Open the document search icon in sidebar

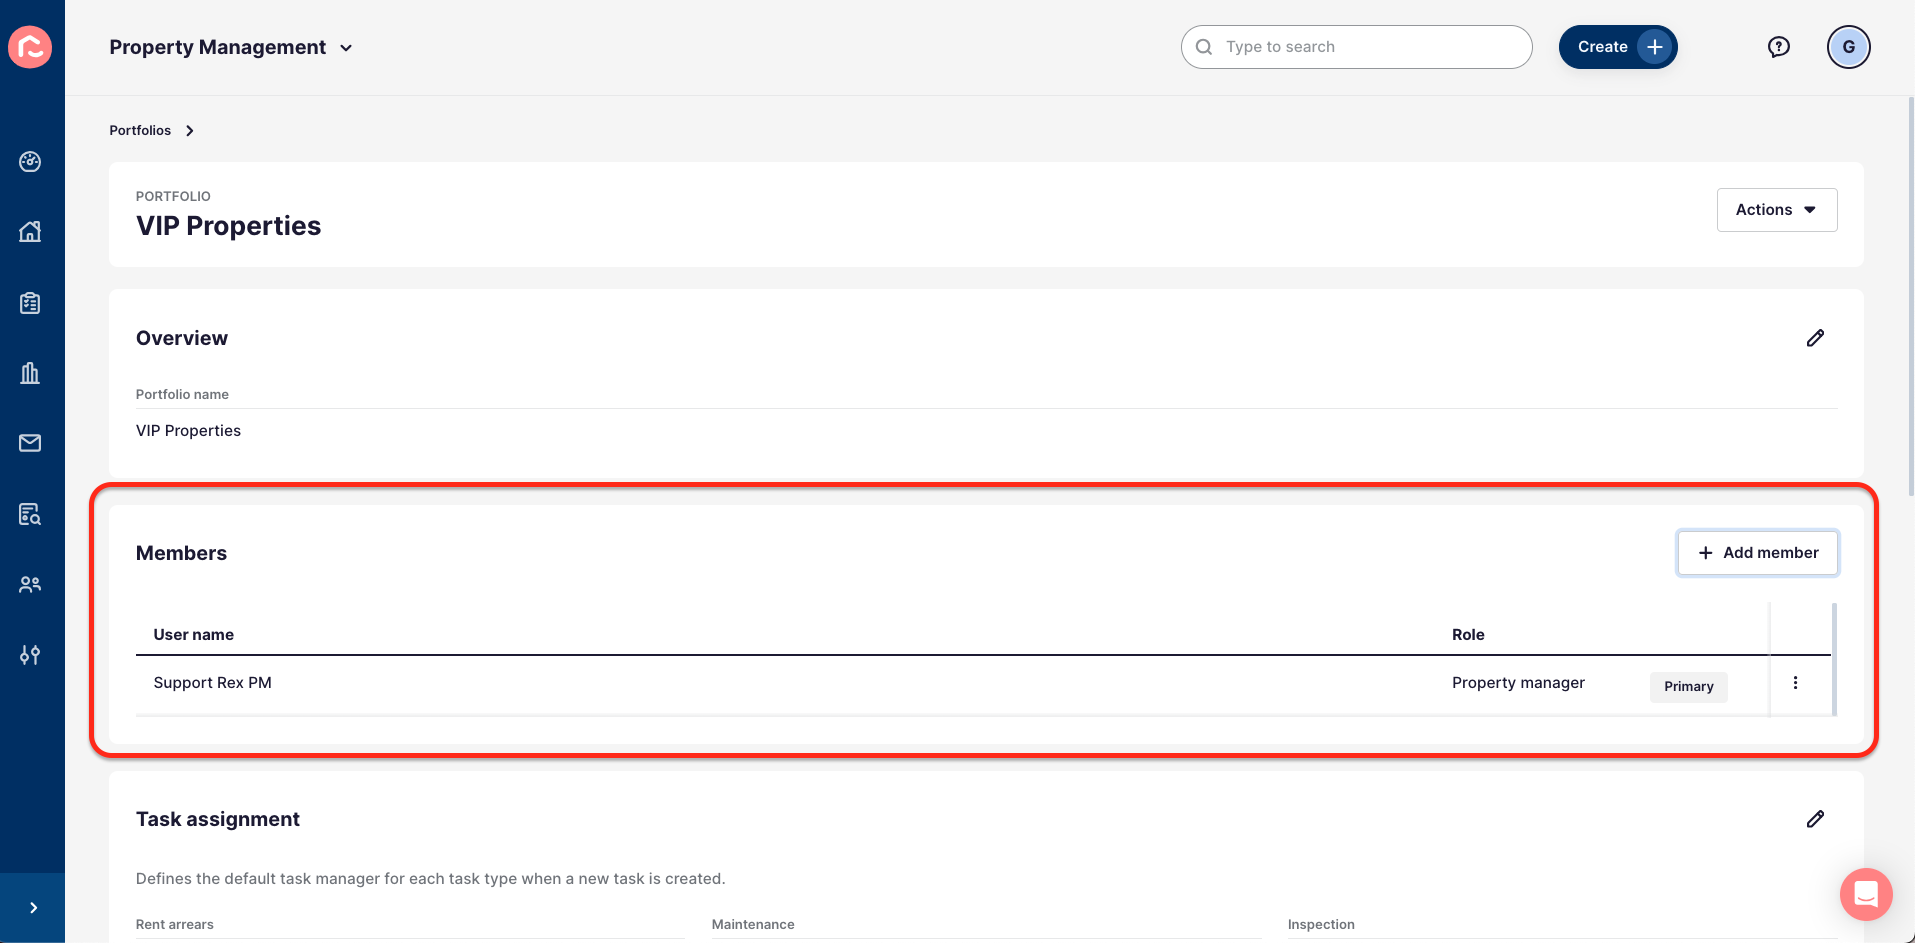[x=30, y=514]
